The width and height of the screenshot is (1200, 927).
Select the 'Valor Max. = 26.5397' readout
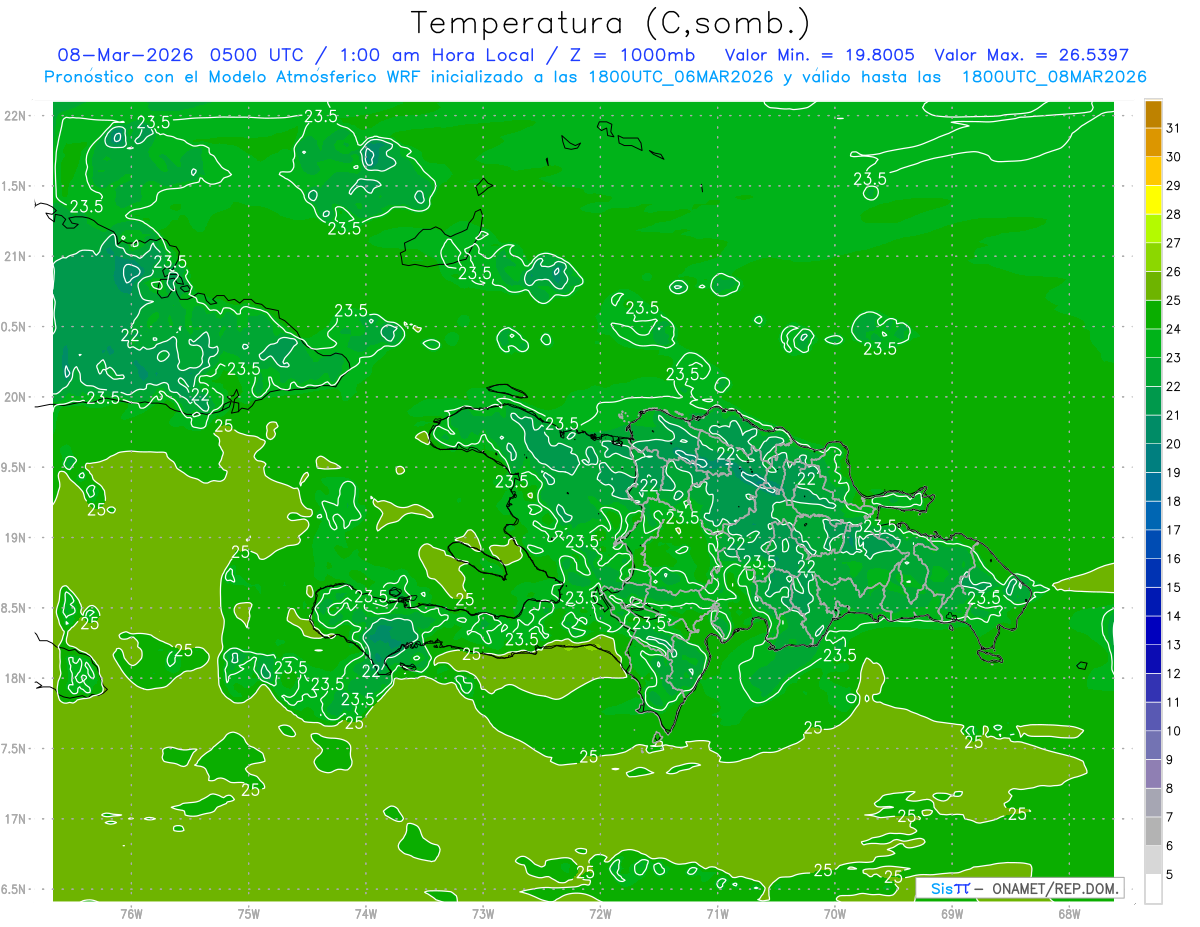click(x=1031, y=55)
